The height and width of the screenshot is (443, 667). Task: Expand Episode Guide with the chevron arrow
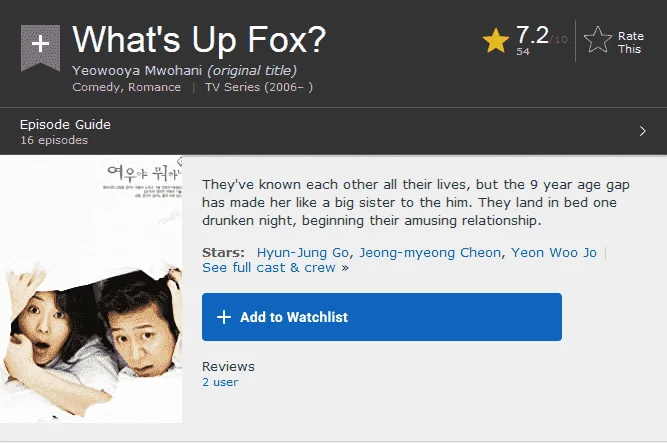642,131
